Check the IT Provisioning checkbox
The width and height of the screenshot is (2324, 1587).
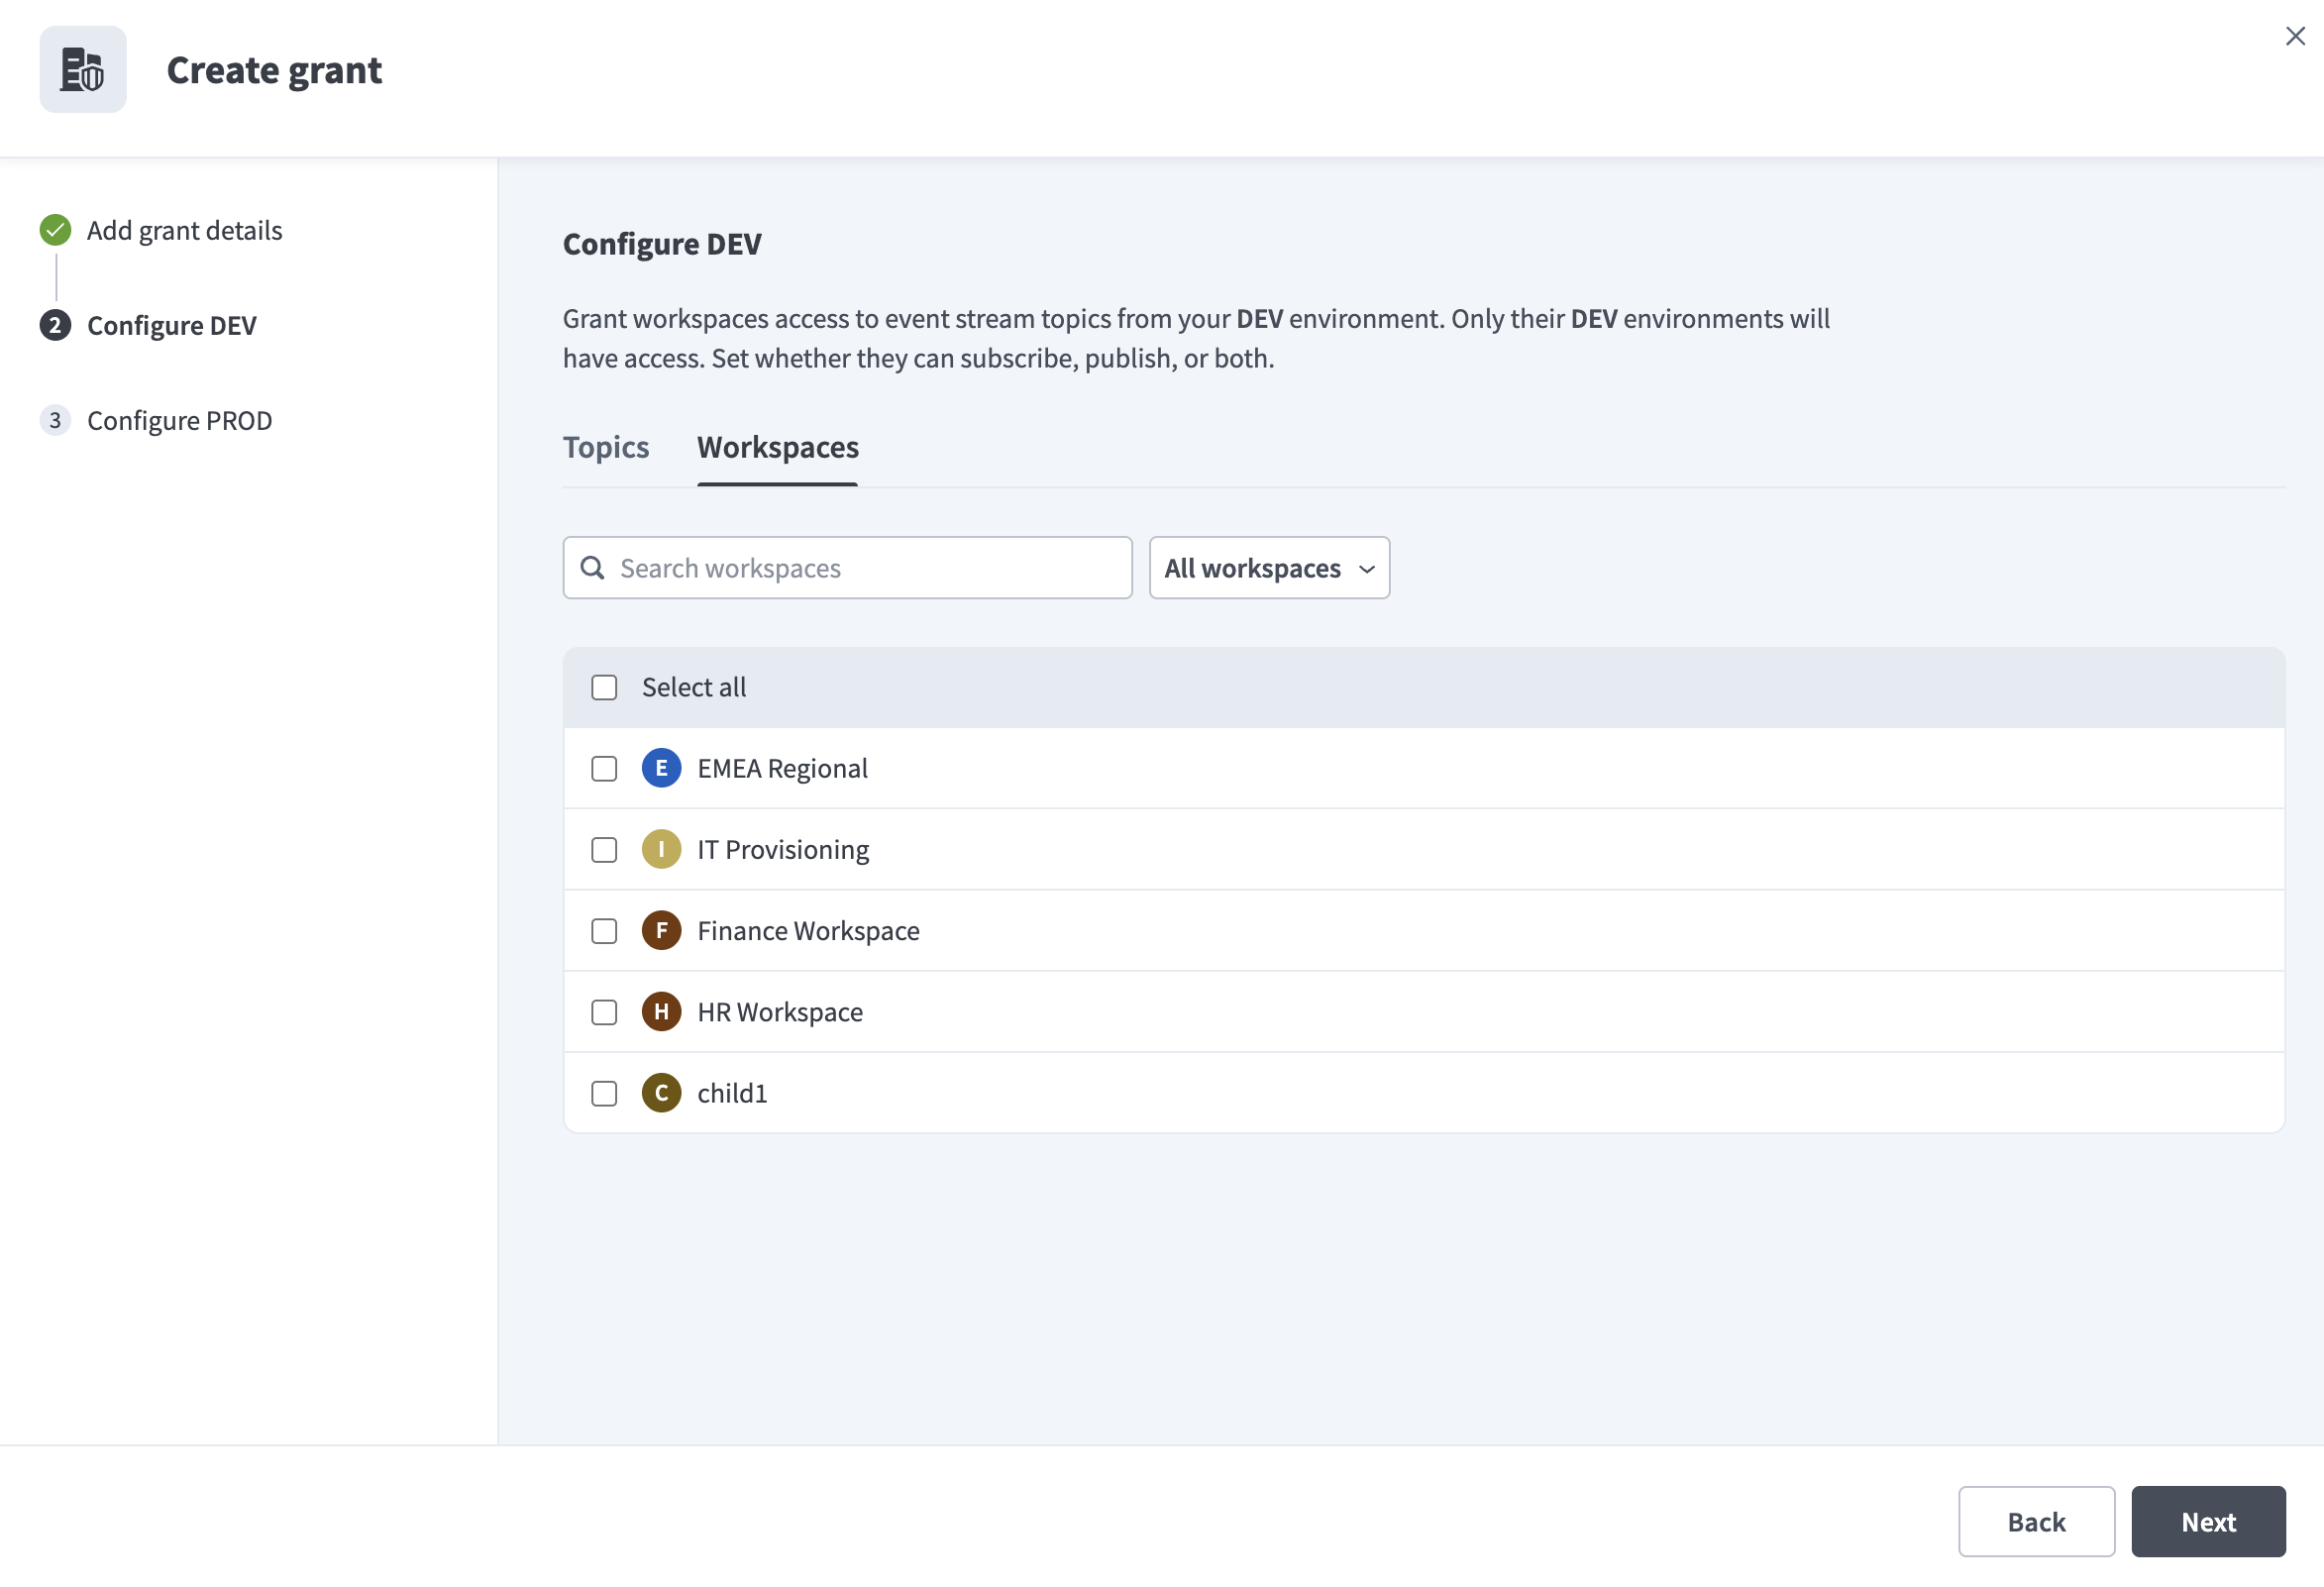[604, 850]
